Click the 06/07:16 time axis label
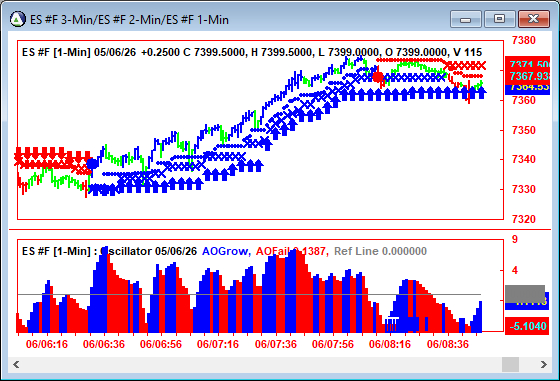 point(218,344)
